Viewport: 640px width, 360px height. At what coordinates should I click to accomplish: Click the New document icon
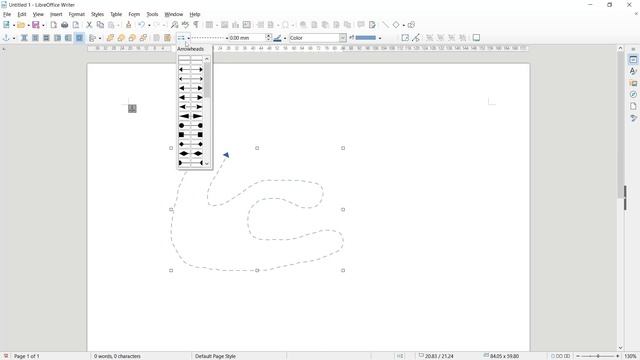pos(6,25)
